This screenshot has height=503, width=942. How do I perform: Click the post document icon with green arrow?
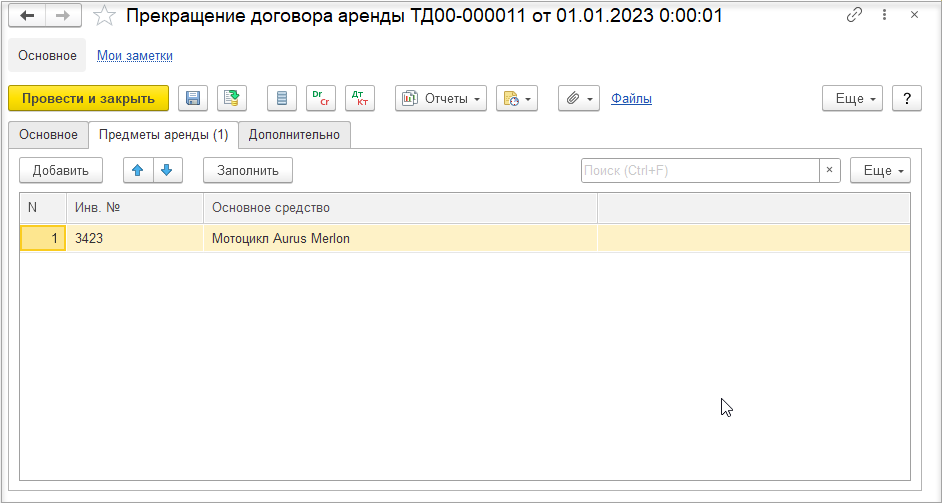(232, 99)
